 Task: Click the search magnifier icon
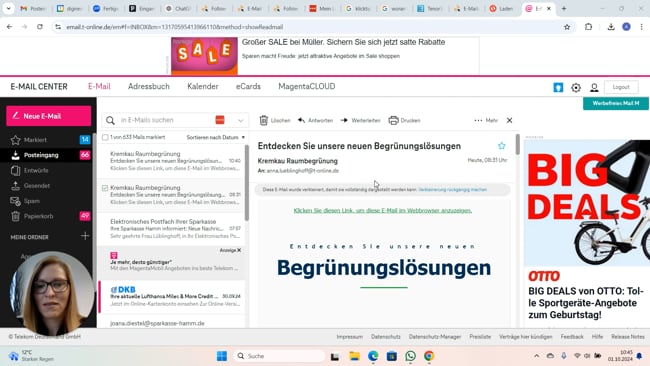coord(110,120)
